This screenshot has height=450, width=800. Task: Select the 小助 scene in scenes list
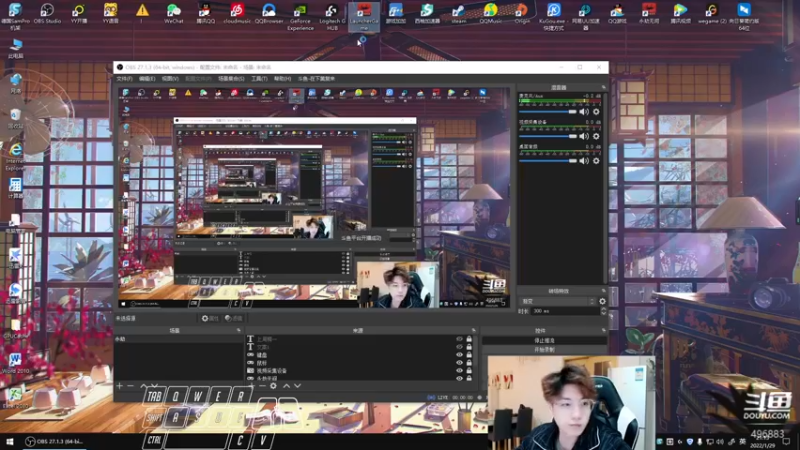click(x=179, y=339)
